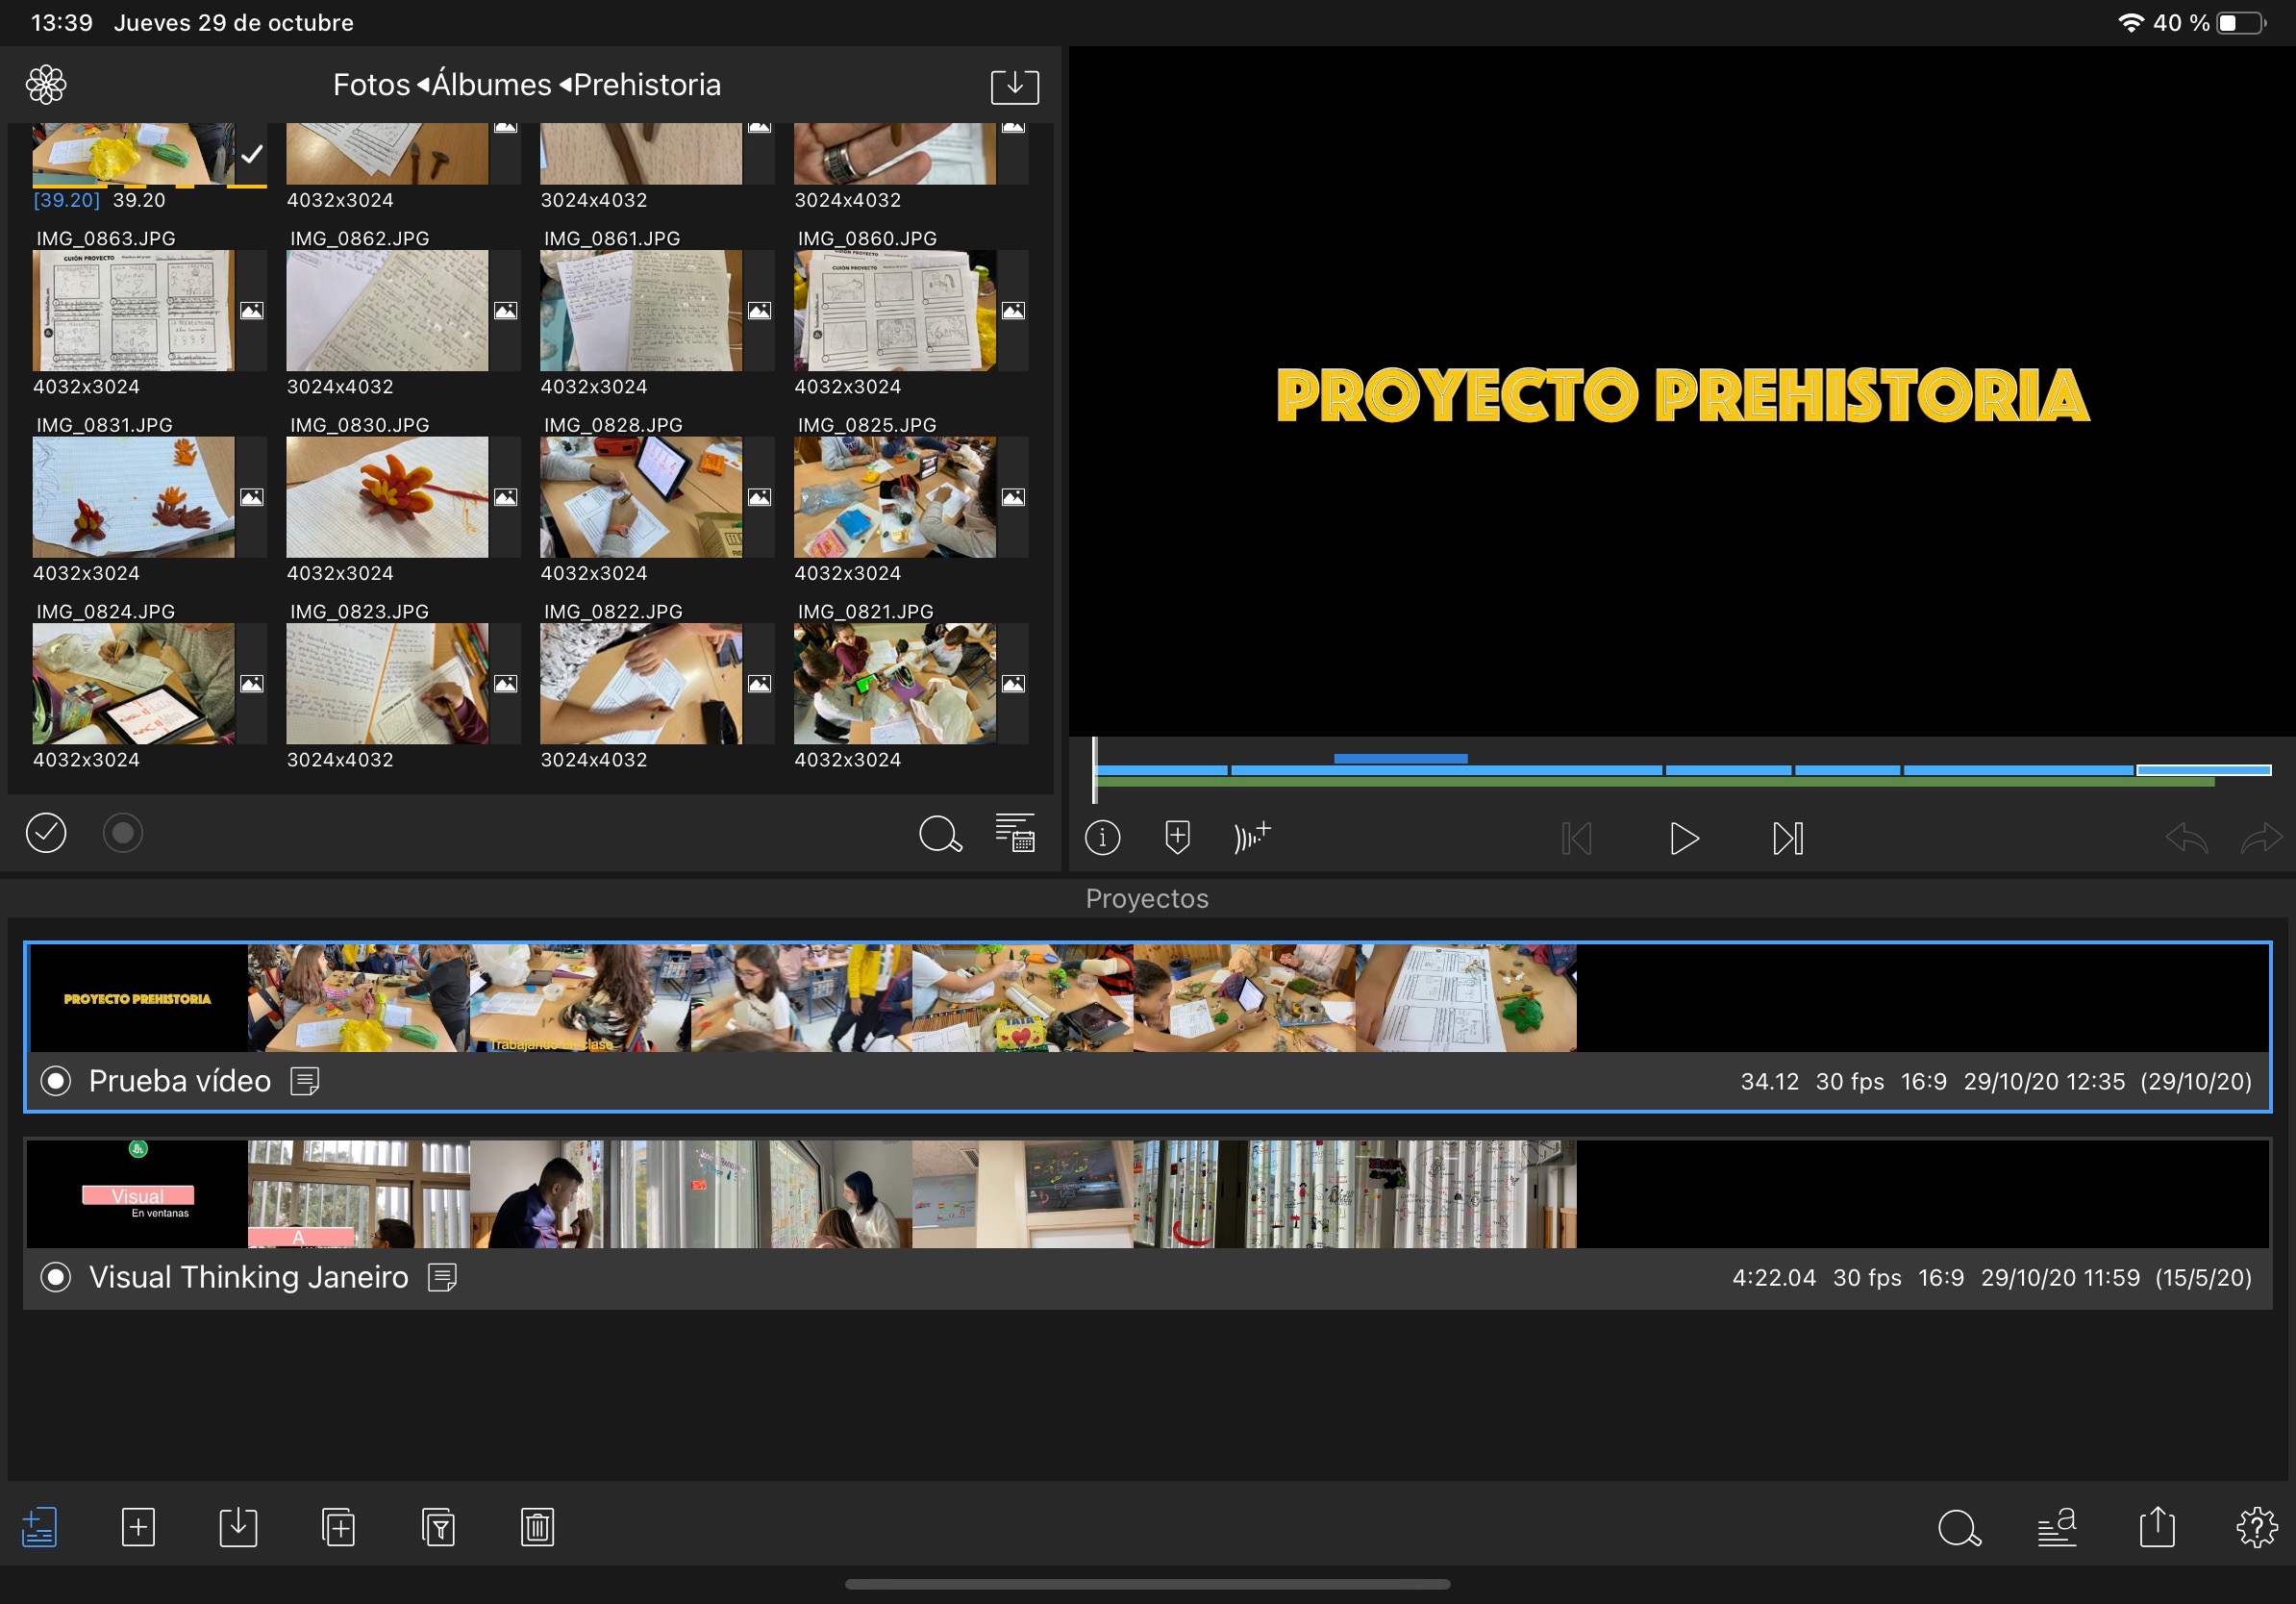This screenshot has height=1604, width=2296.
Task: Open sort list view options icon
Action: click(1014, 833)
